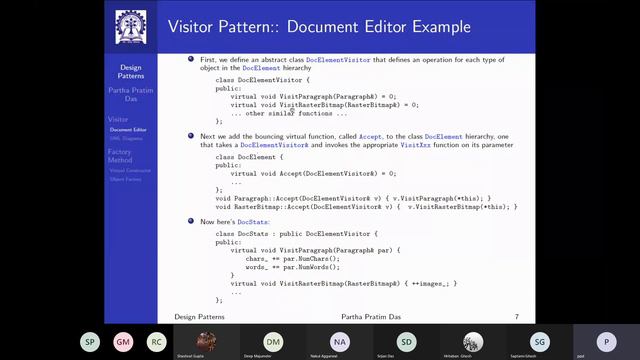Open Object Factory subsection in sidebar
640x360 pixels.
(125, 179)
